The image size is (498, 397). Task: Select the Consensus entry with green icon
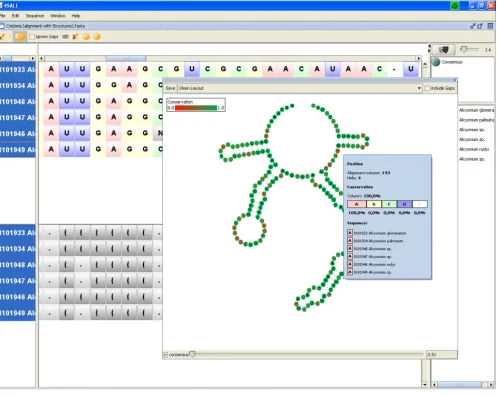[x=447, y=62]
